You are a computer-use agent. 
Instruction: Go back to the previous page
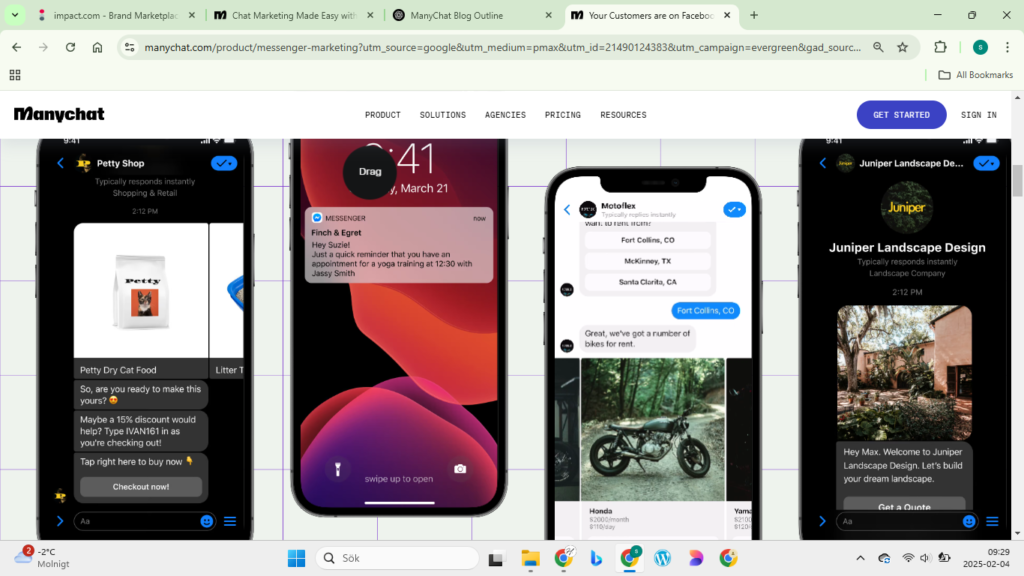click(x=16, y=47)
